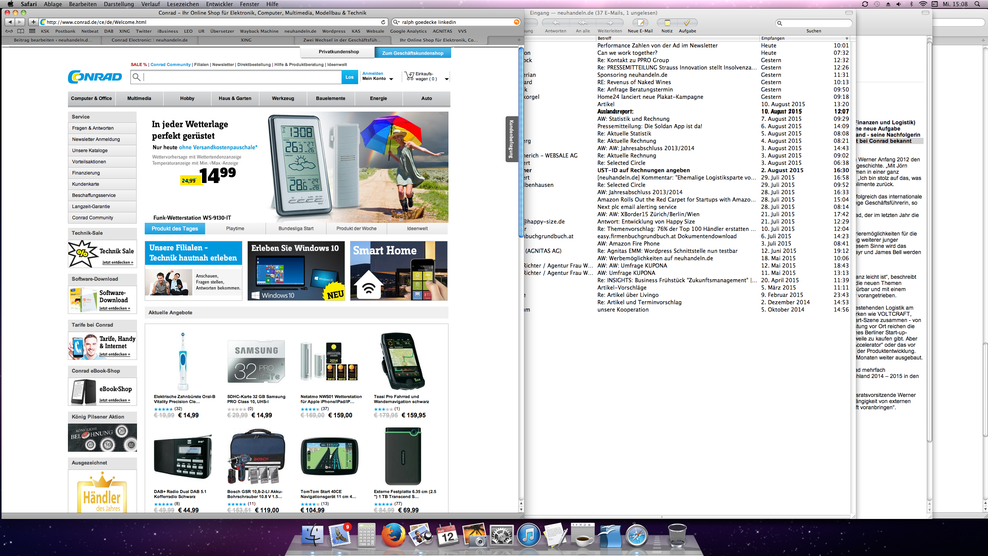Select the Computer & Office category
Screen dimensions: 988x556
[x=91, y=98]
